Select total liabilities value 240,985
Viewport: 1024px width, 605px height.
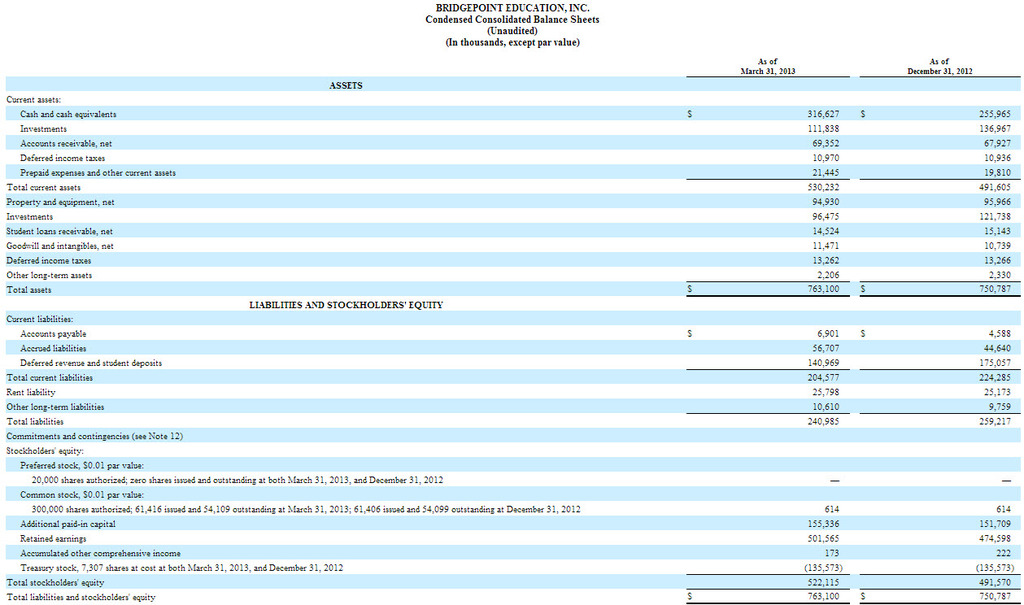pyautogui.click(x=824, y=422)
